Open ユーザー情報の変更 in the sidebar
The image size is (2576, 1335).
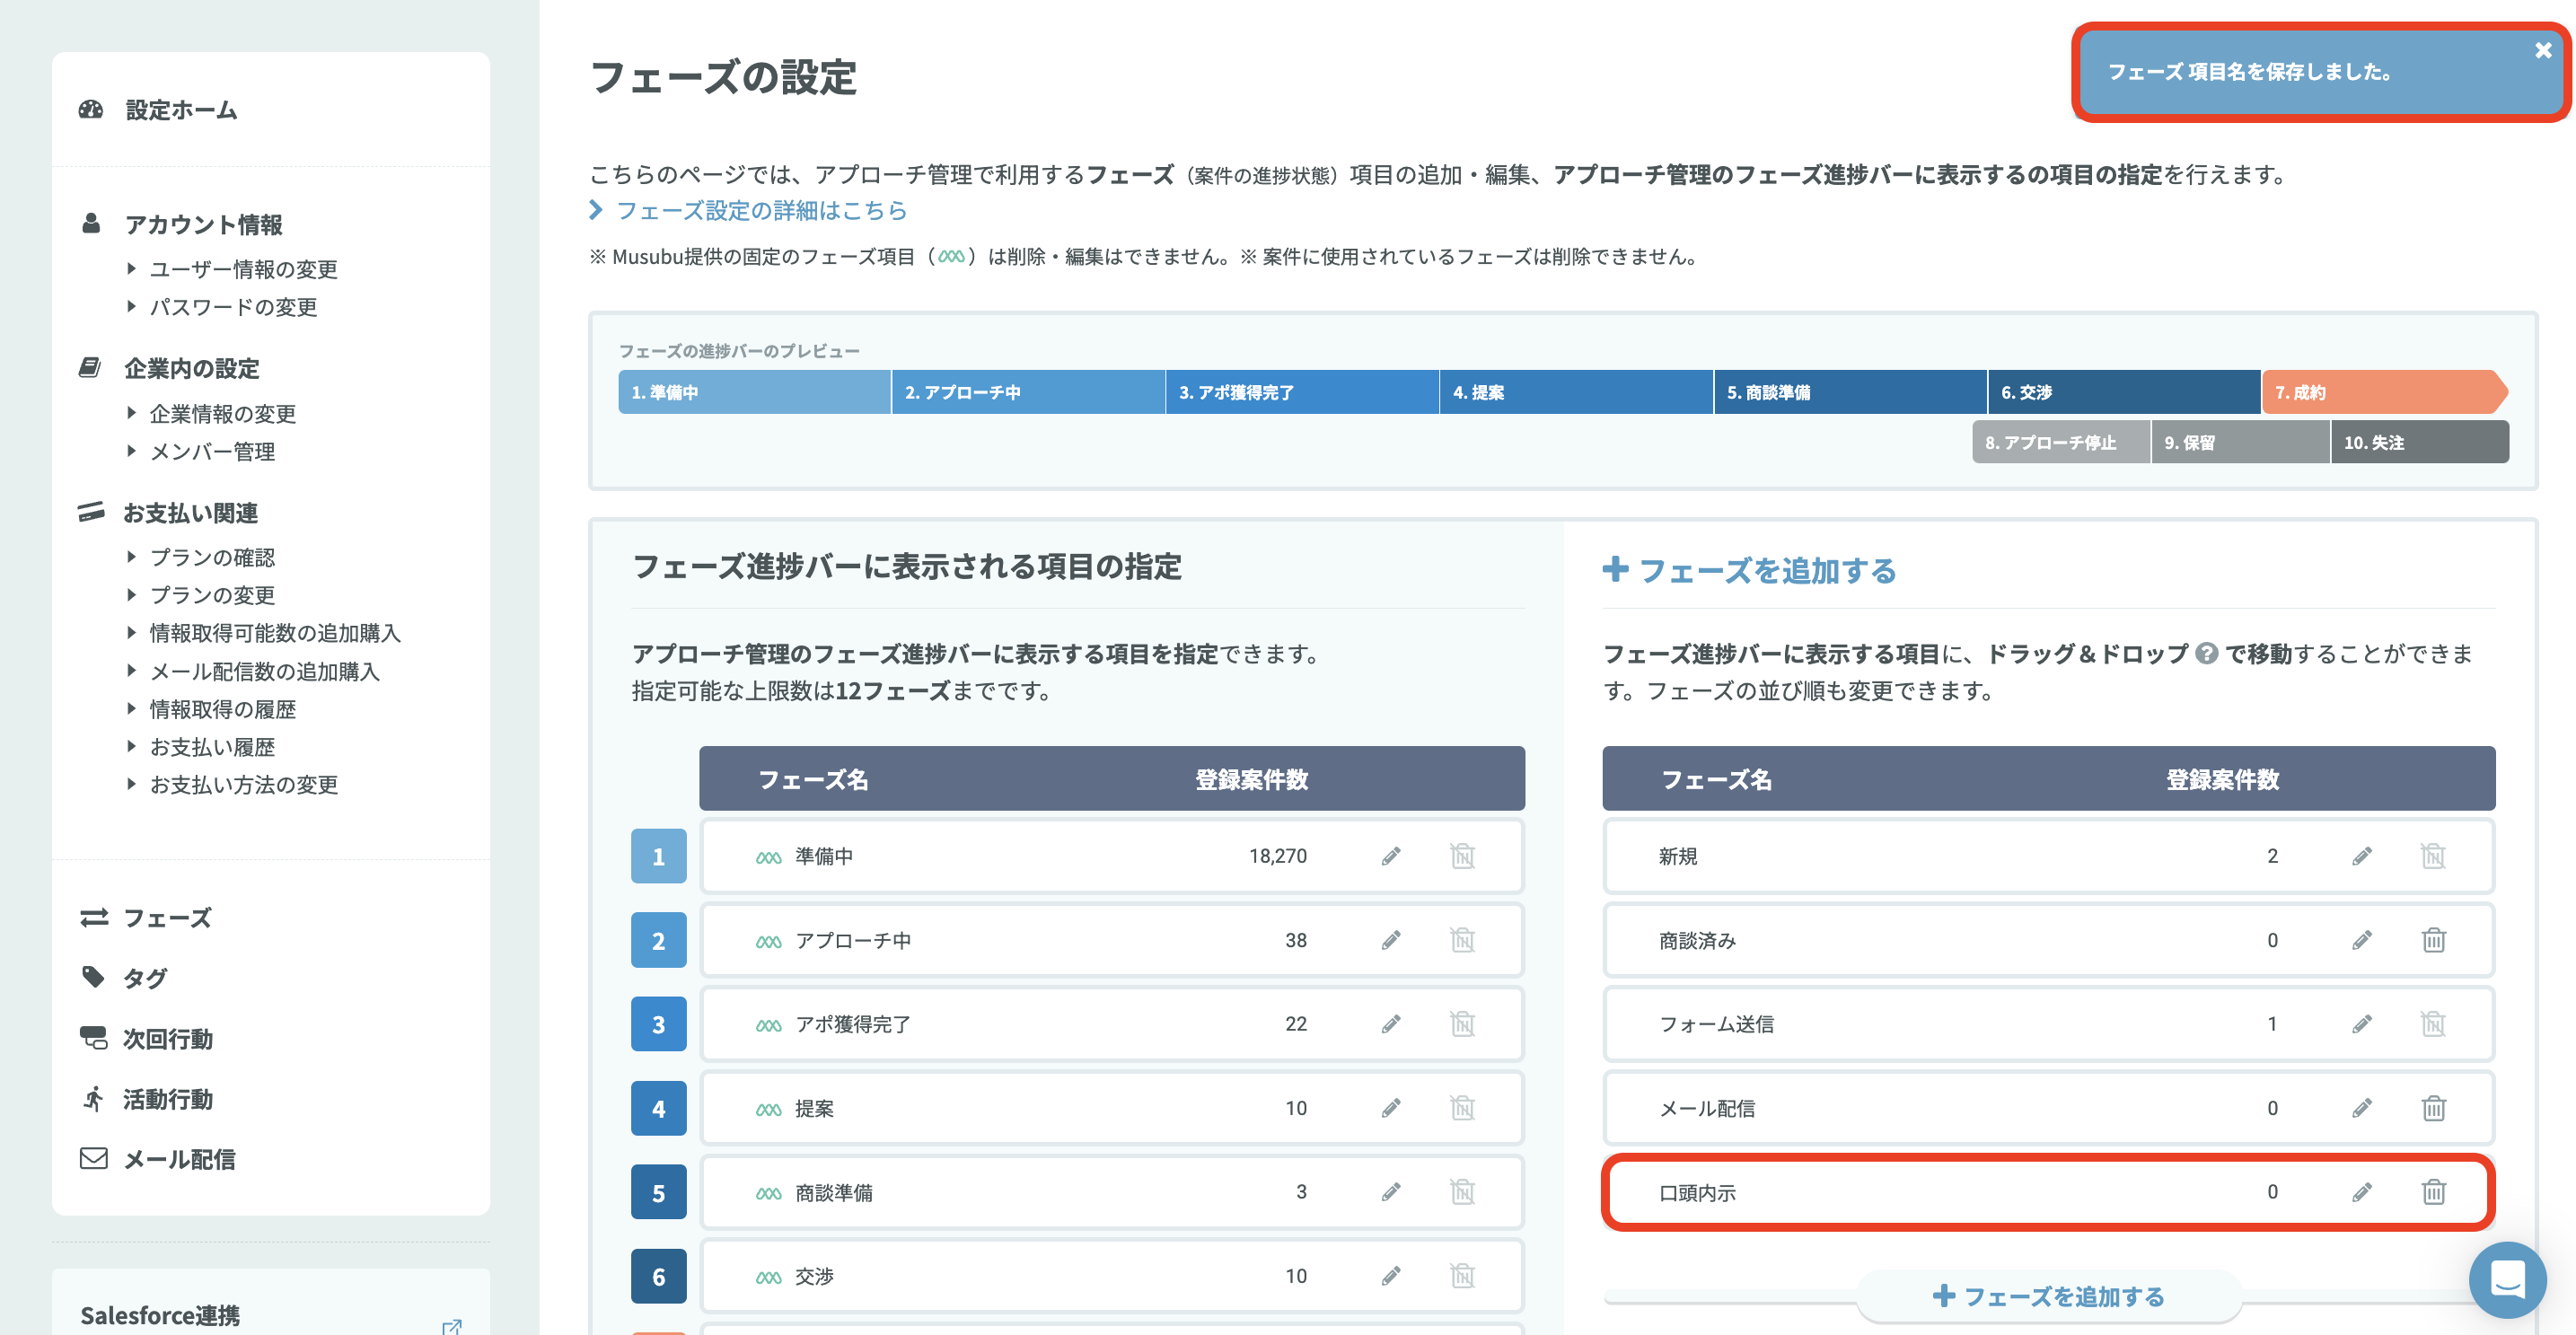(x=243, y=269)
